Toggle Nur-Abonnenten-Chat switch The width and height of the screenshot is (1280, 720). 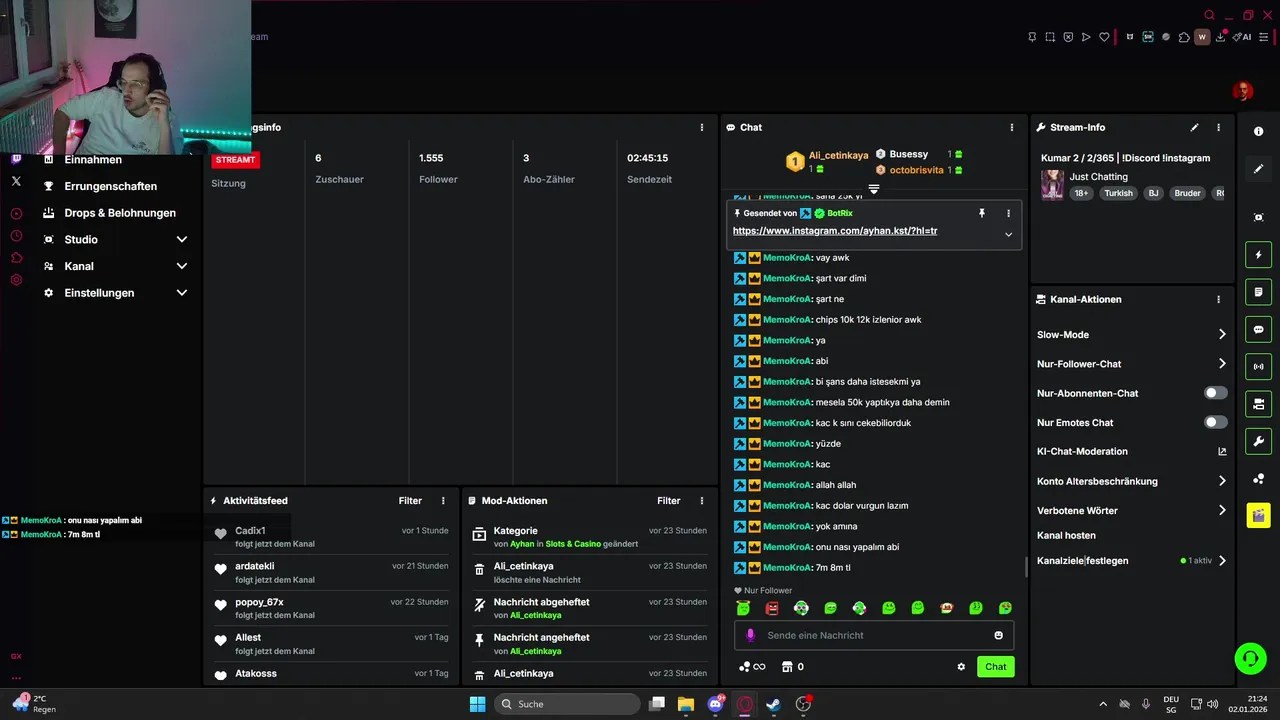pyautogui.click(x=1215, y=393)
